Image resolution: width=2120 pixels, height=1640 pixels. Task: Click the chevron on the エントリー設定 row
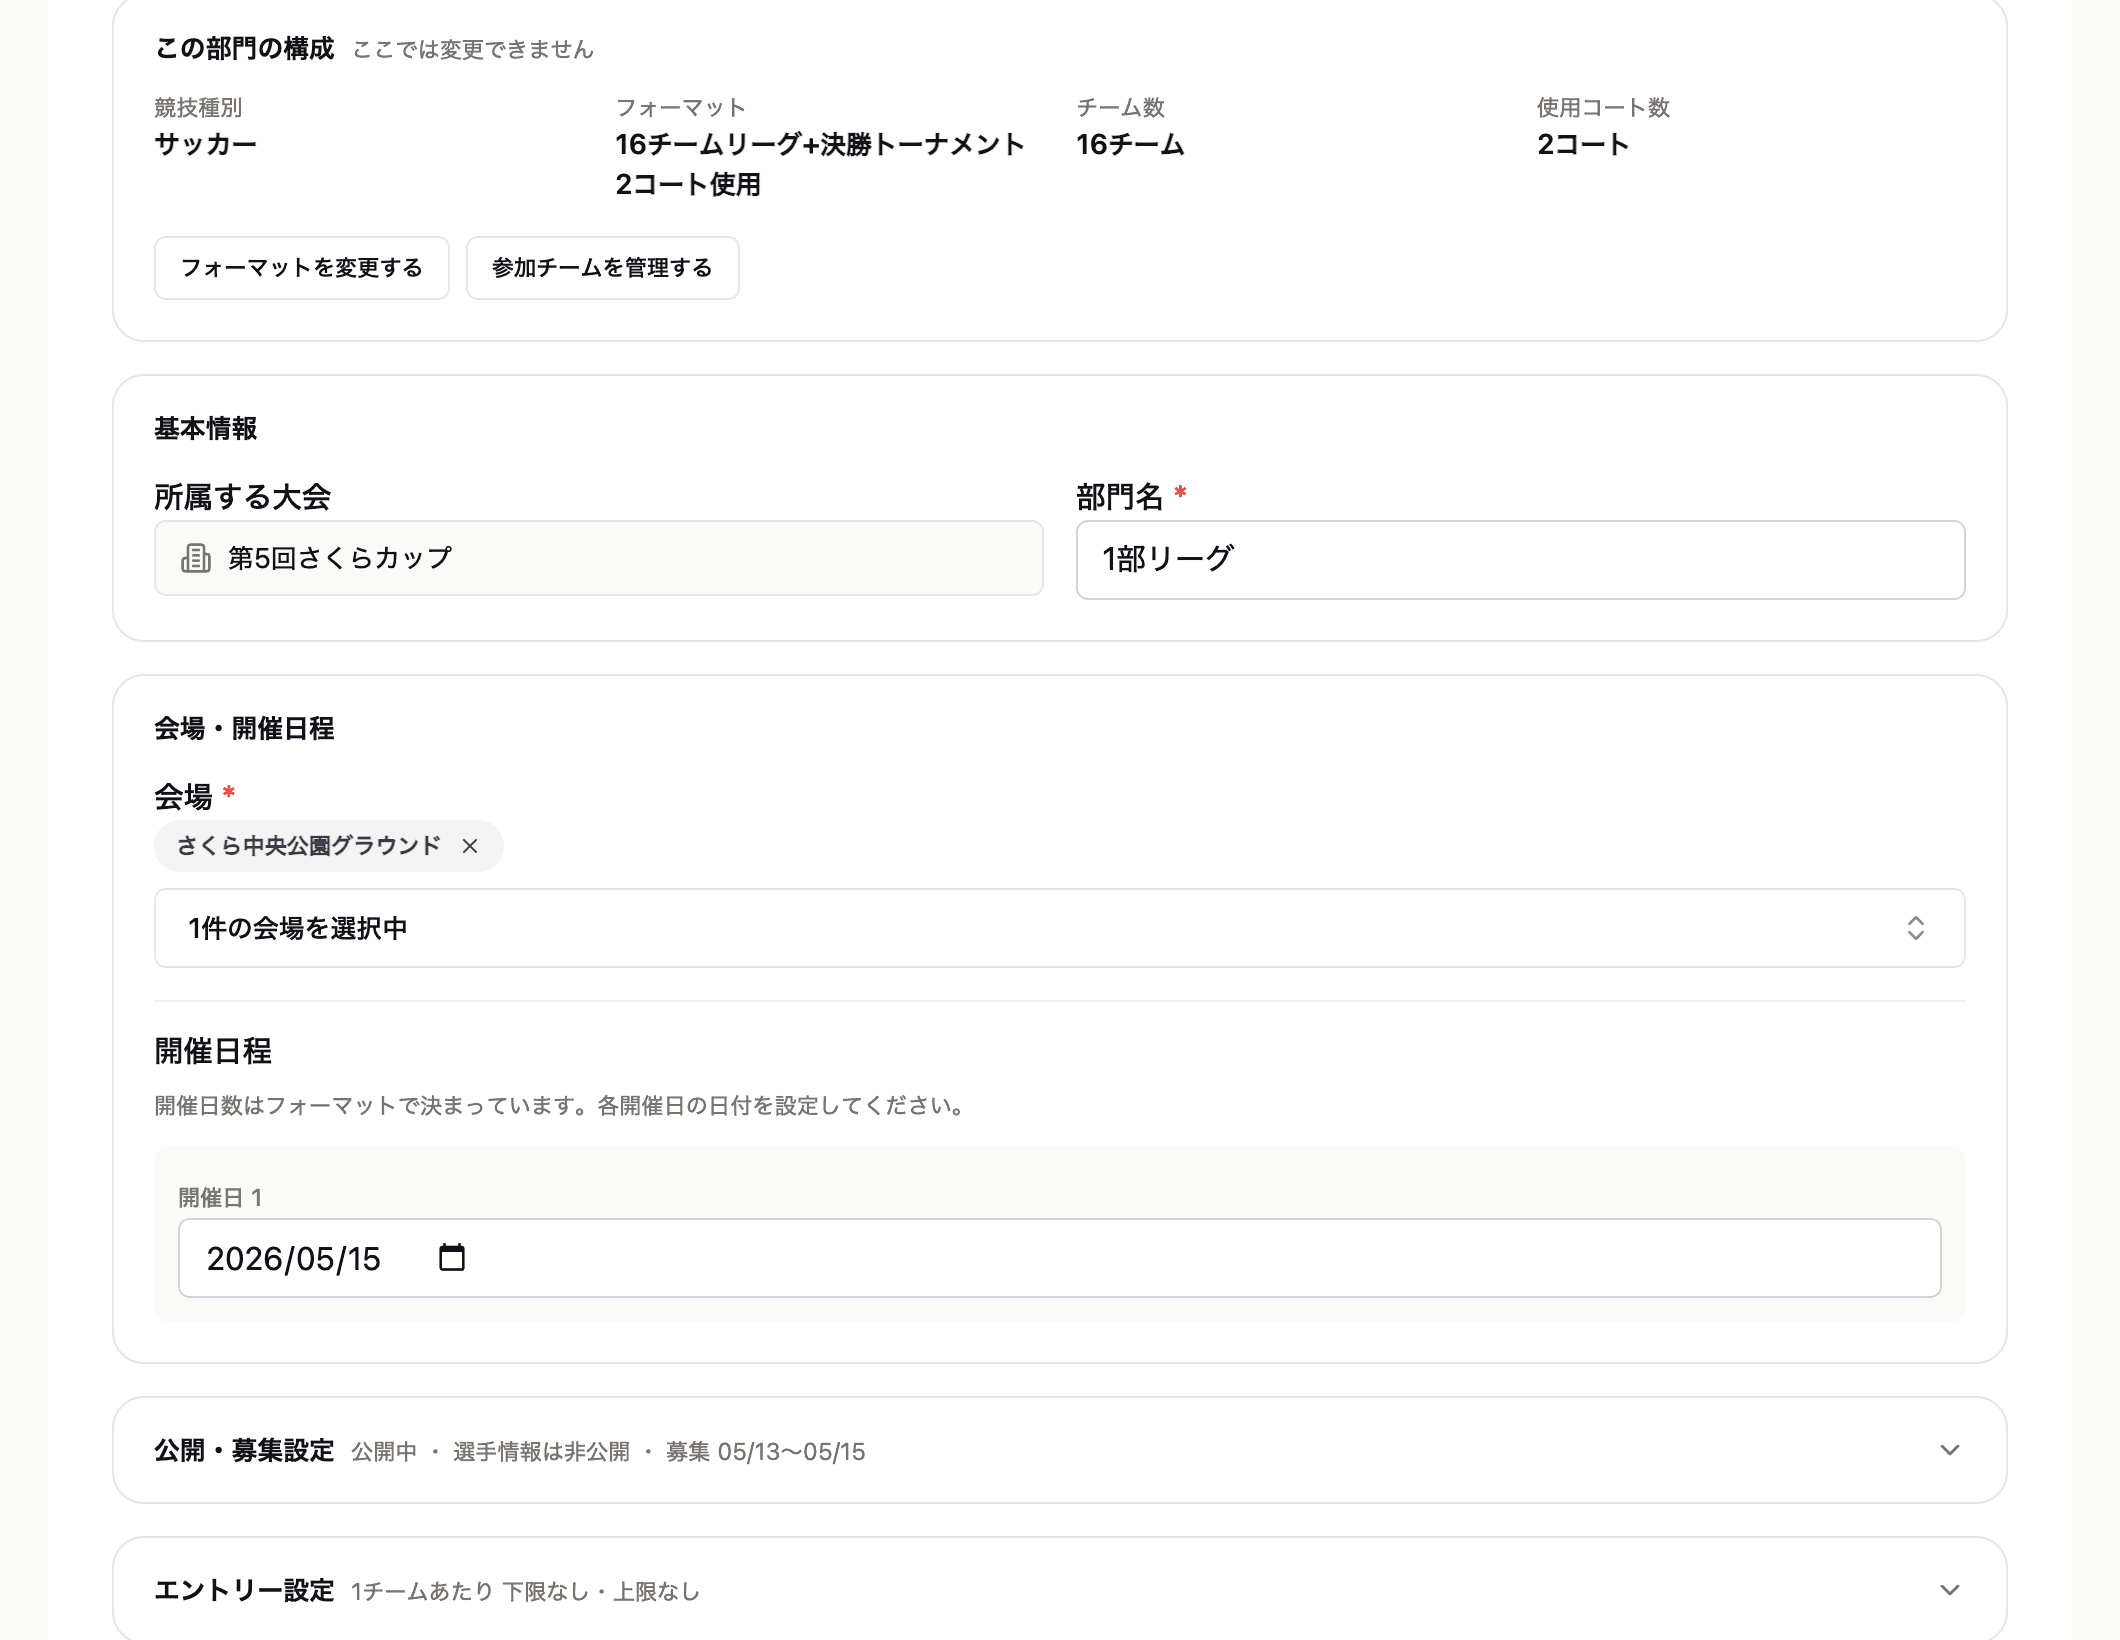[1949, 1590]
